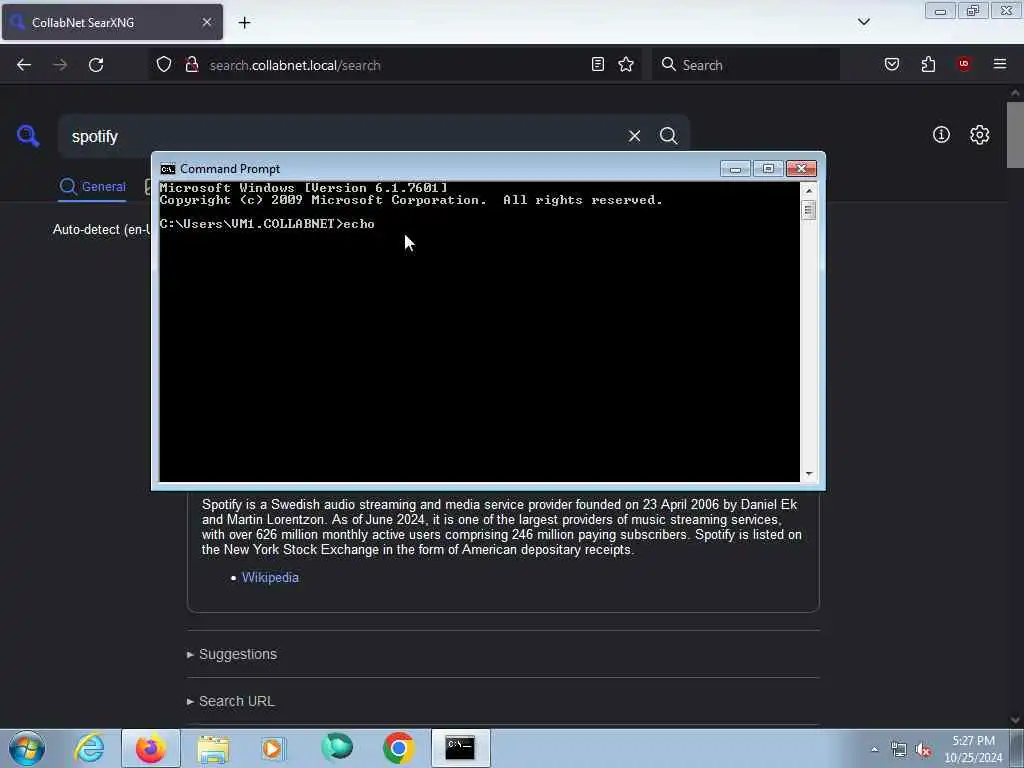
Task: Click Command Prompt scrollbar up arrow
Action: point(808,191)
